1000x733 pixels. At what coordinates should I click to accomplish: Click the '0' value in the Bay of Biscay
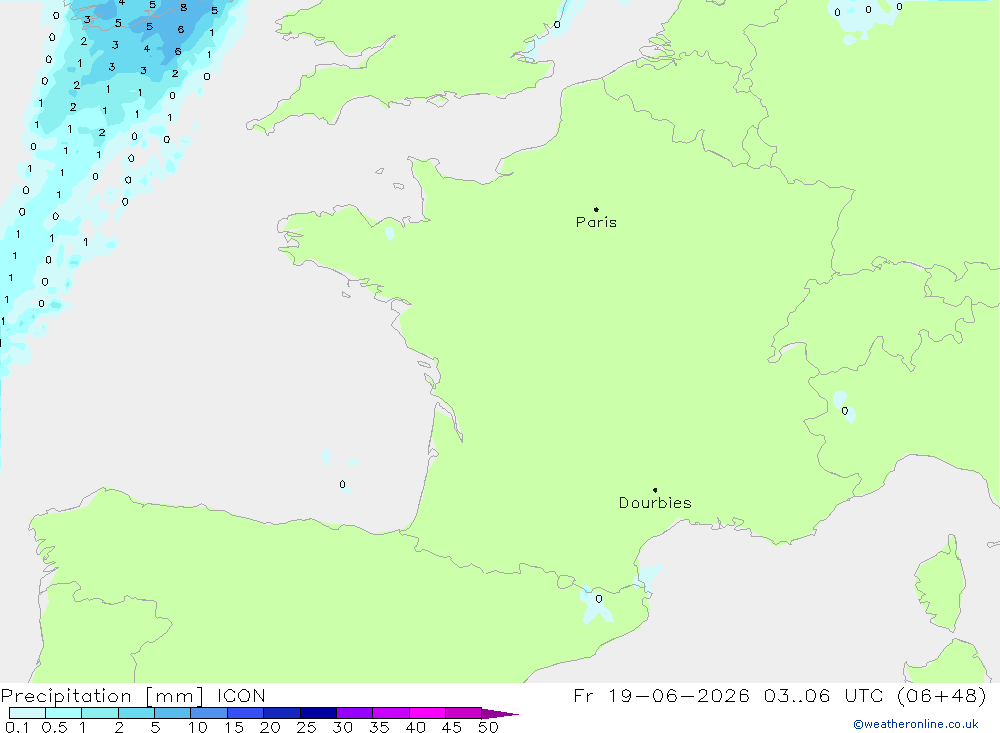click(x=342, y=484)
